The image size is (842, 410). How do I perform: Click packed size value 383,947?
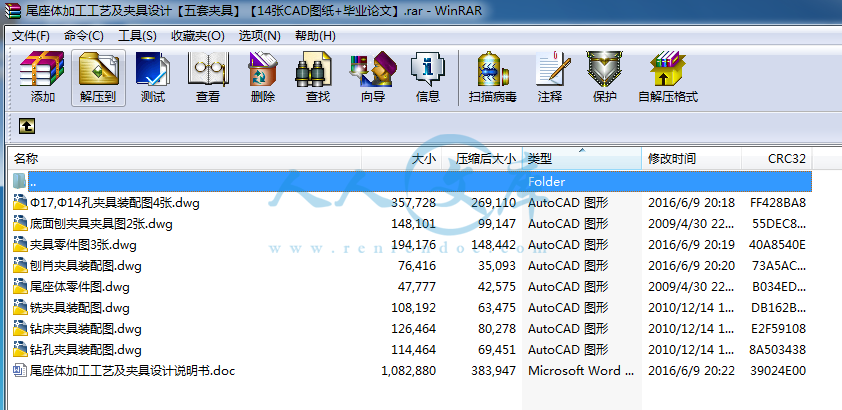493,371
